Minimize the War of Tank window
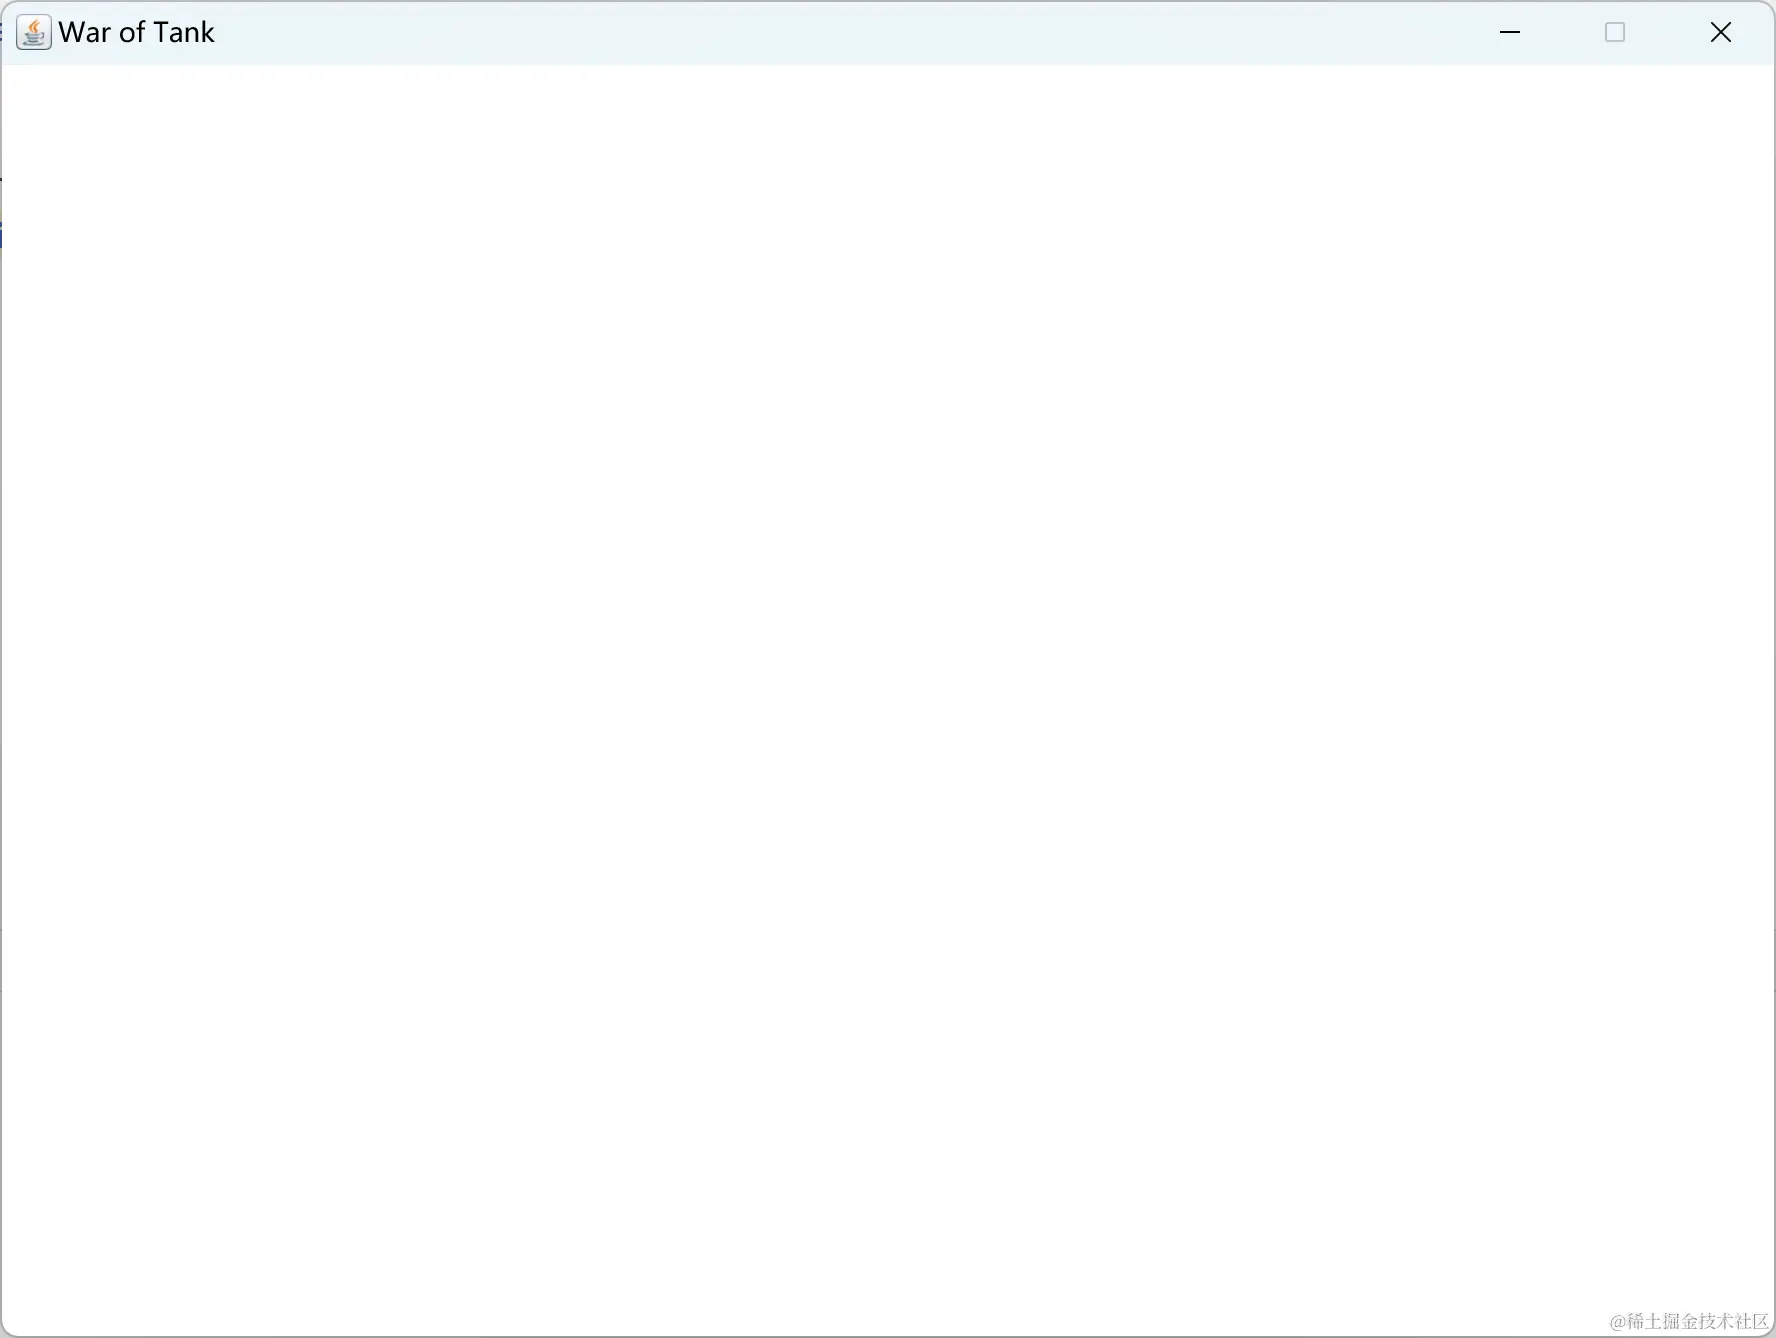Screen dimensions: 1776x1338 point(1510,32)
